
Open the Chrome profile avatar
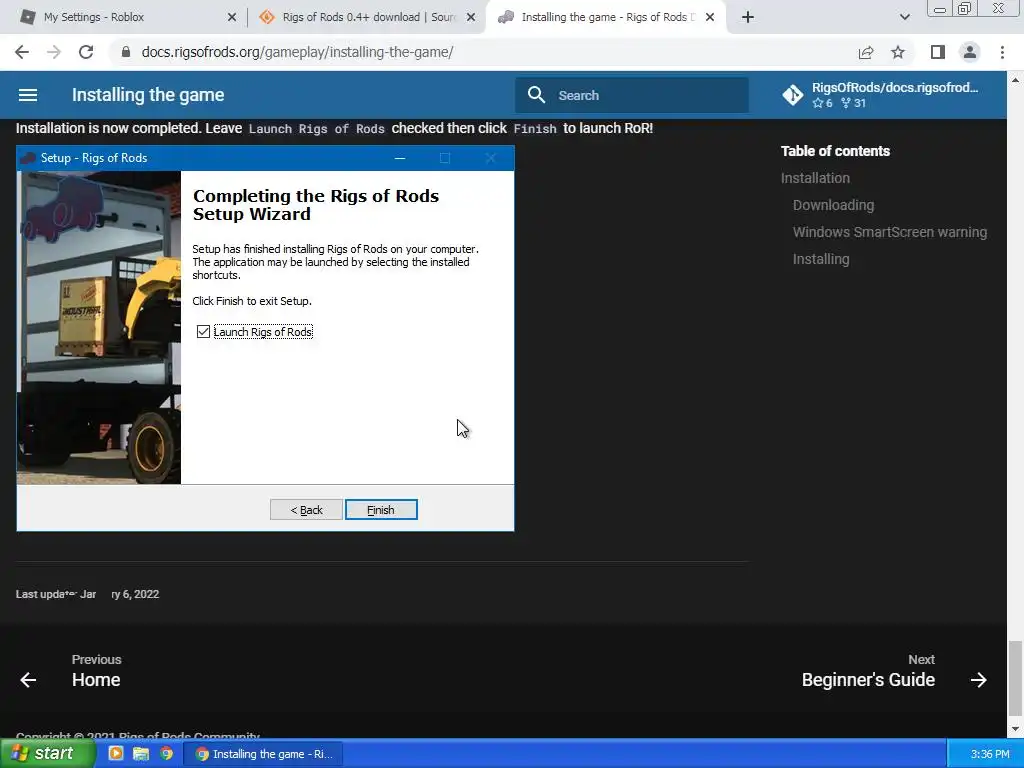click(970, 52)
